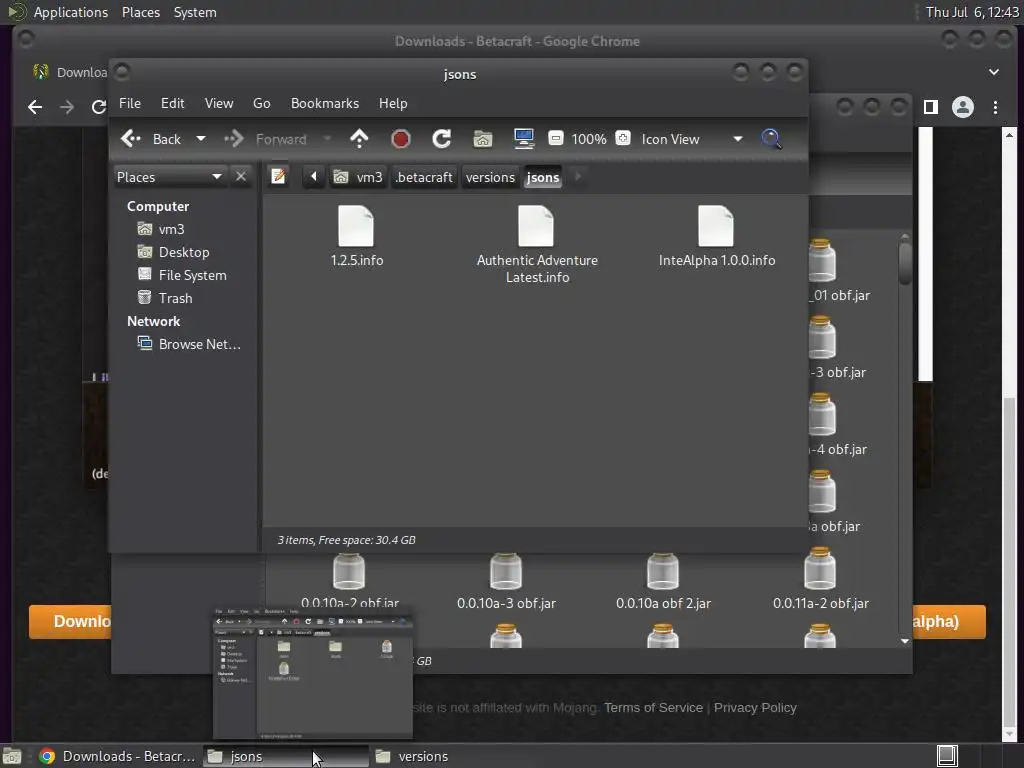
Task: Reload the jsons folder
Action: point(441,138)
